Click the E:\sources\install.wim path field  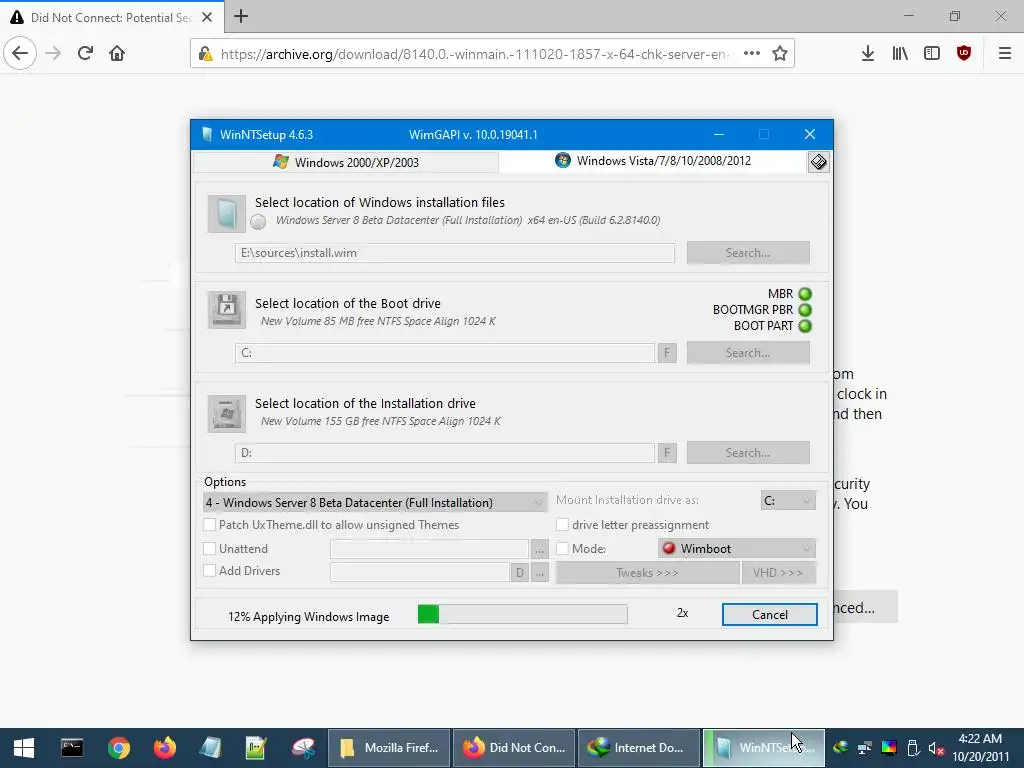tap(455, 253)
